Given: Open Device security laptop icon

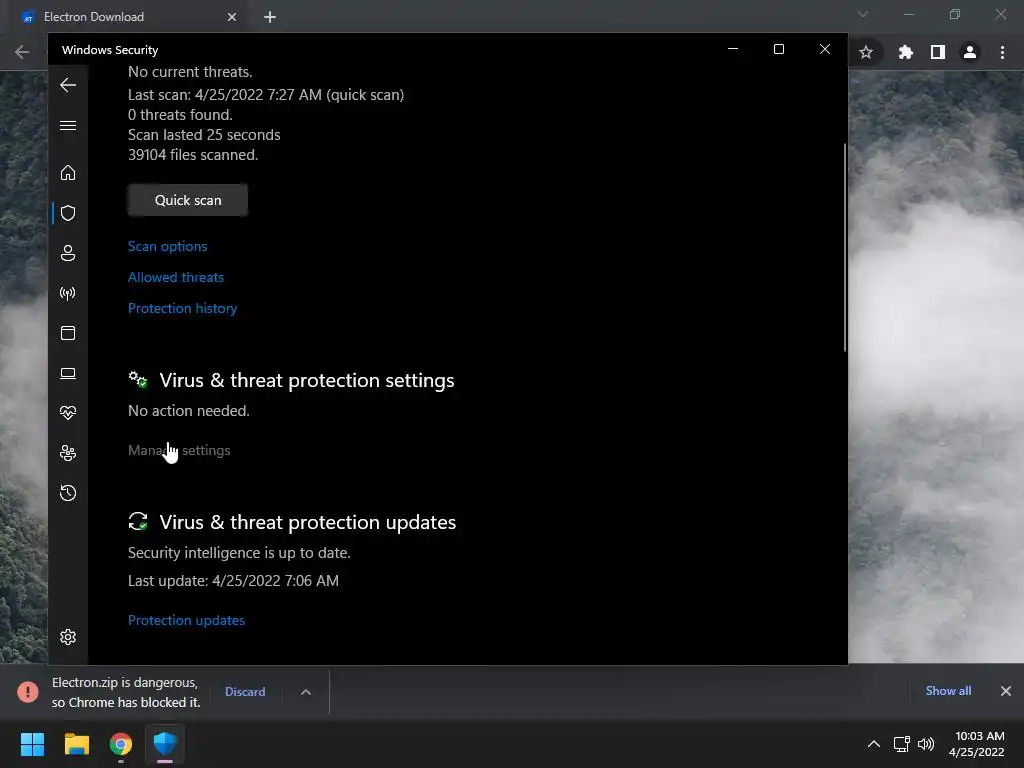Looking at the screenshot, I should click(68, 373).
